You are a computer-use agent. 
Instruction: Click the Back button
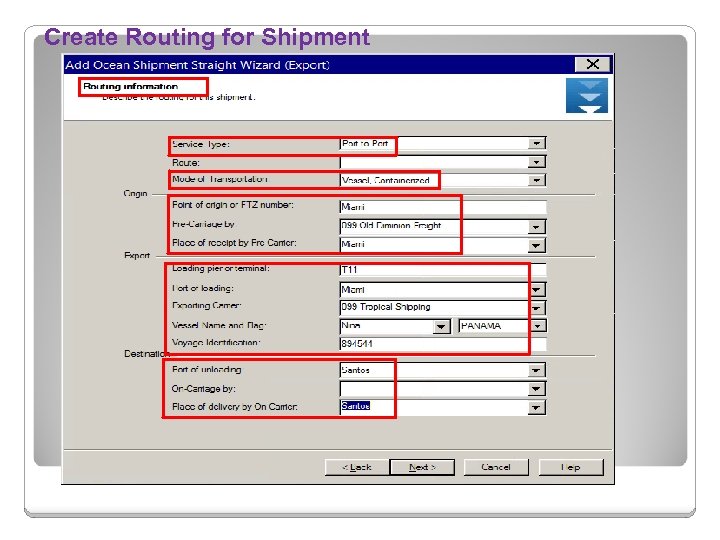357,467
